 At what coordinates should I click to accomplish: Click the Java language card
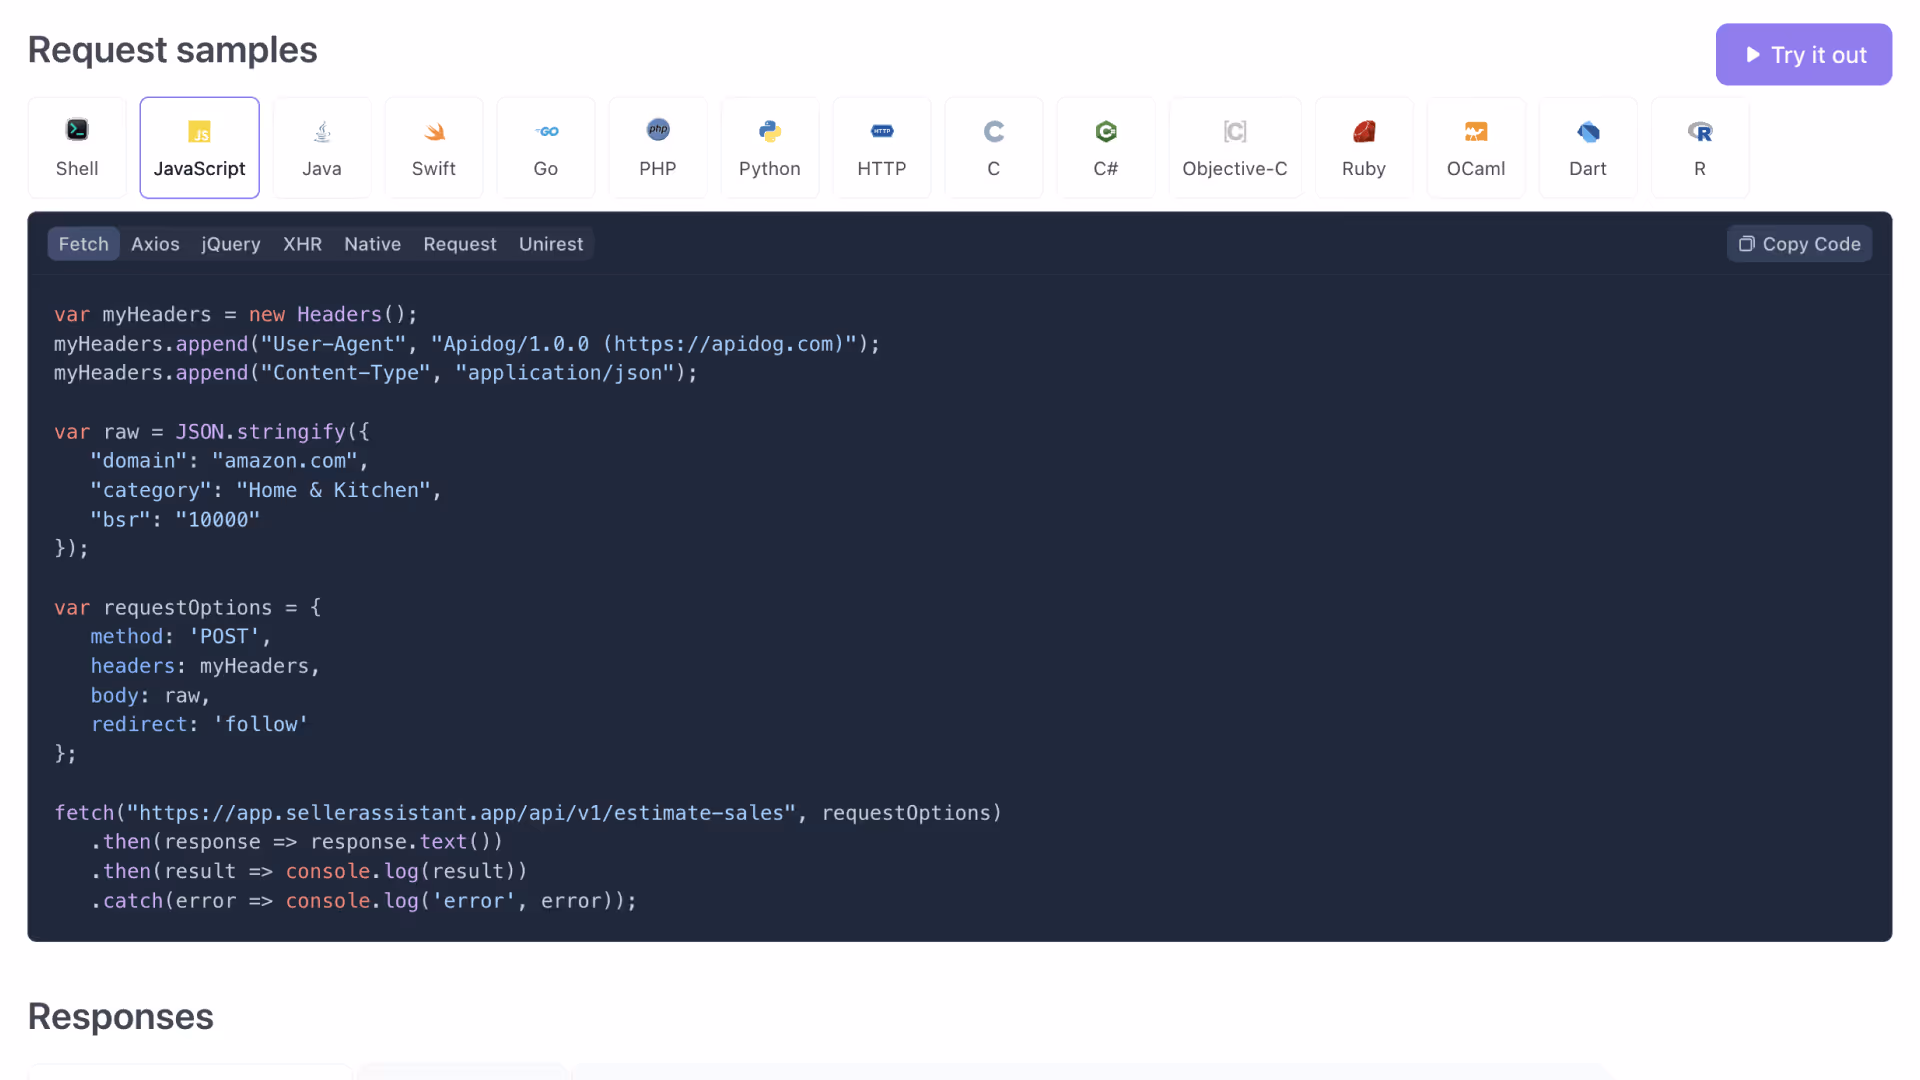pyautogui.click(x=321, y=147)
